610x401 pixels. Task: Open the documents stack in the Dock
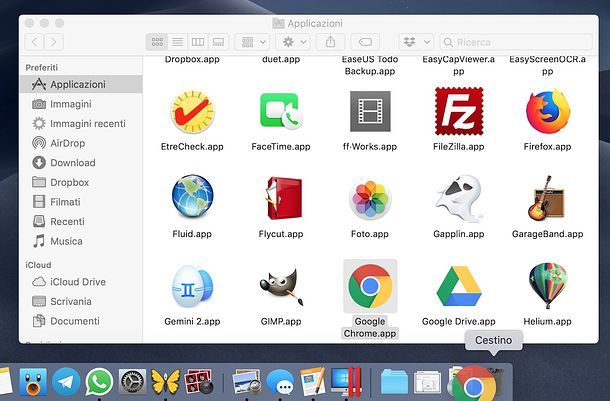tap(427, 382)
